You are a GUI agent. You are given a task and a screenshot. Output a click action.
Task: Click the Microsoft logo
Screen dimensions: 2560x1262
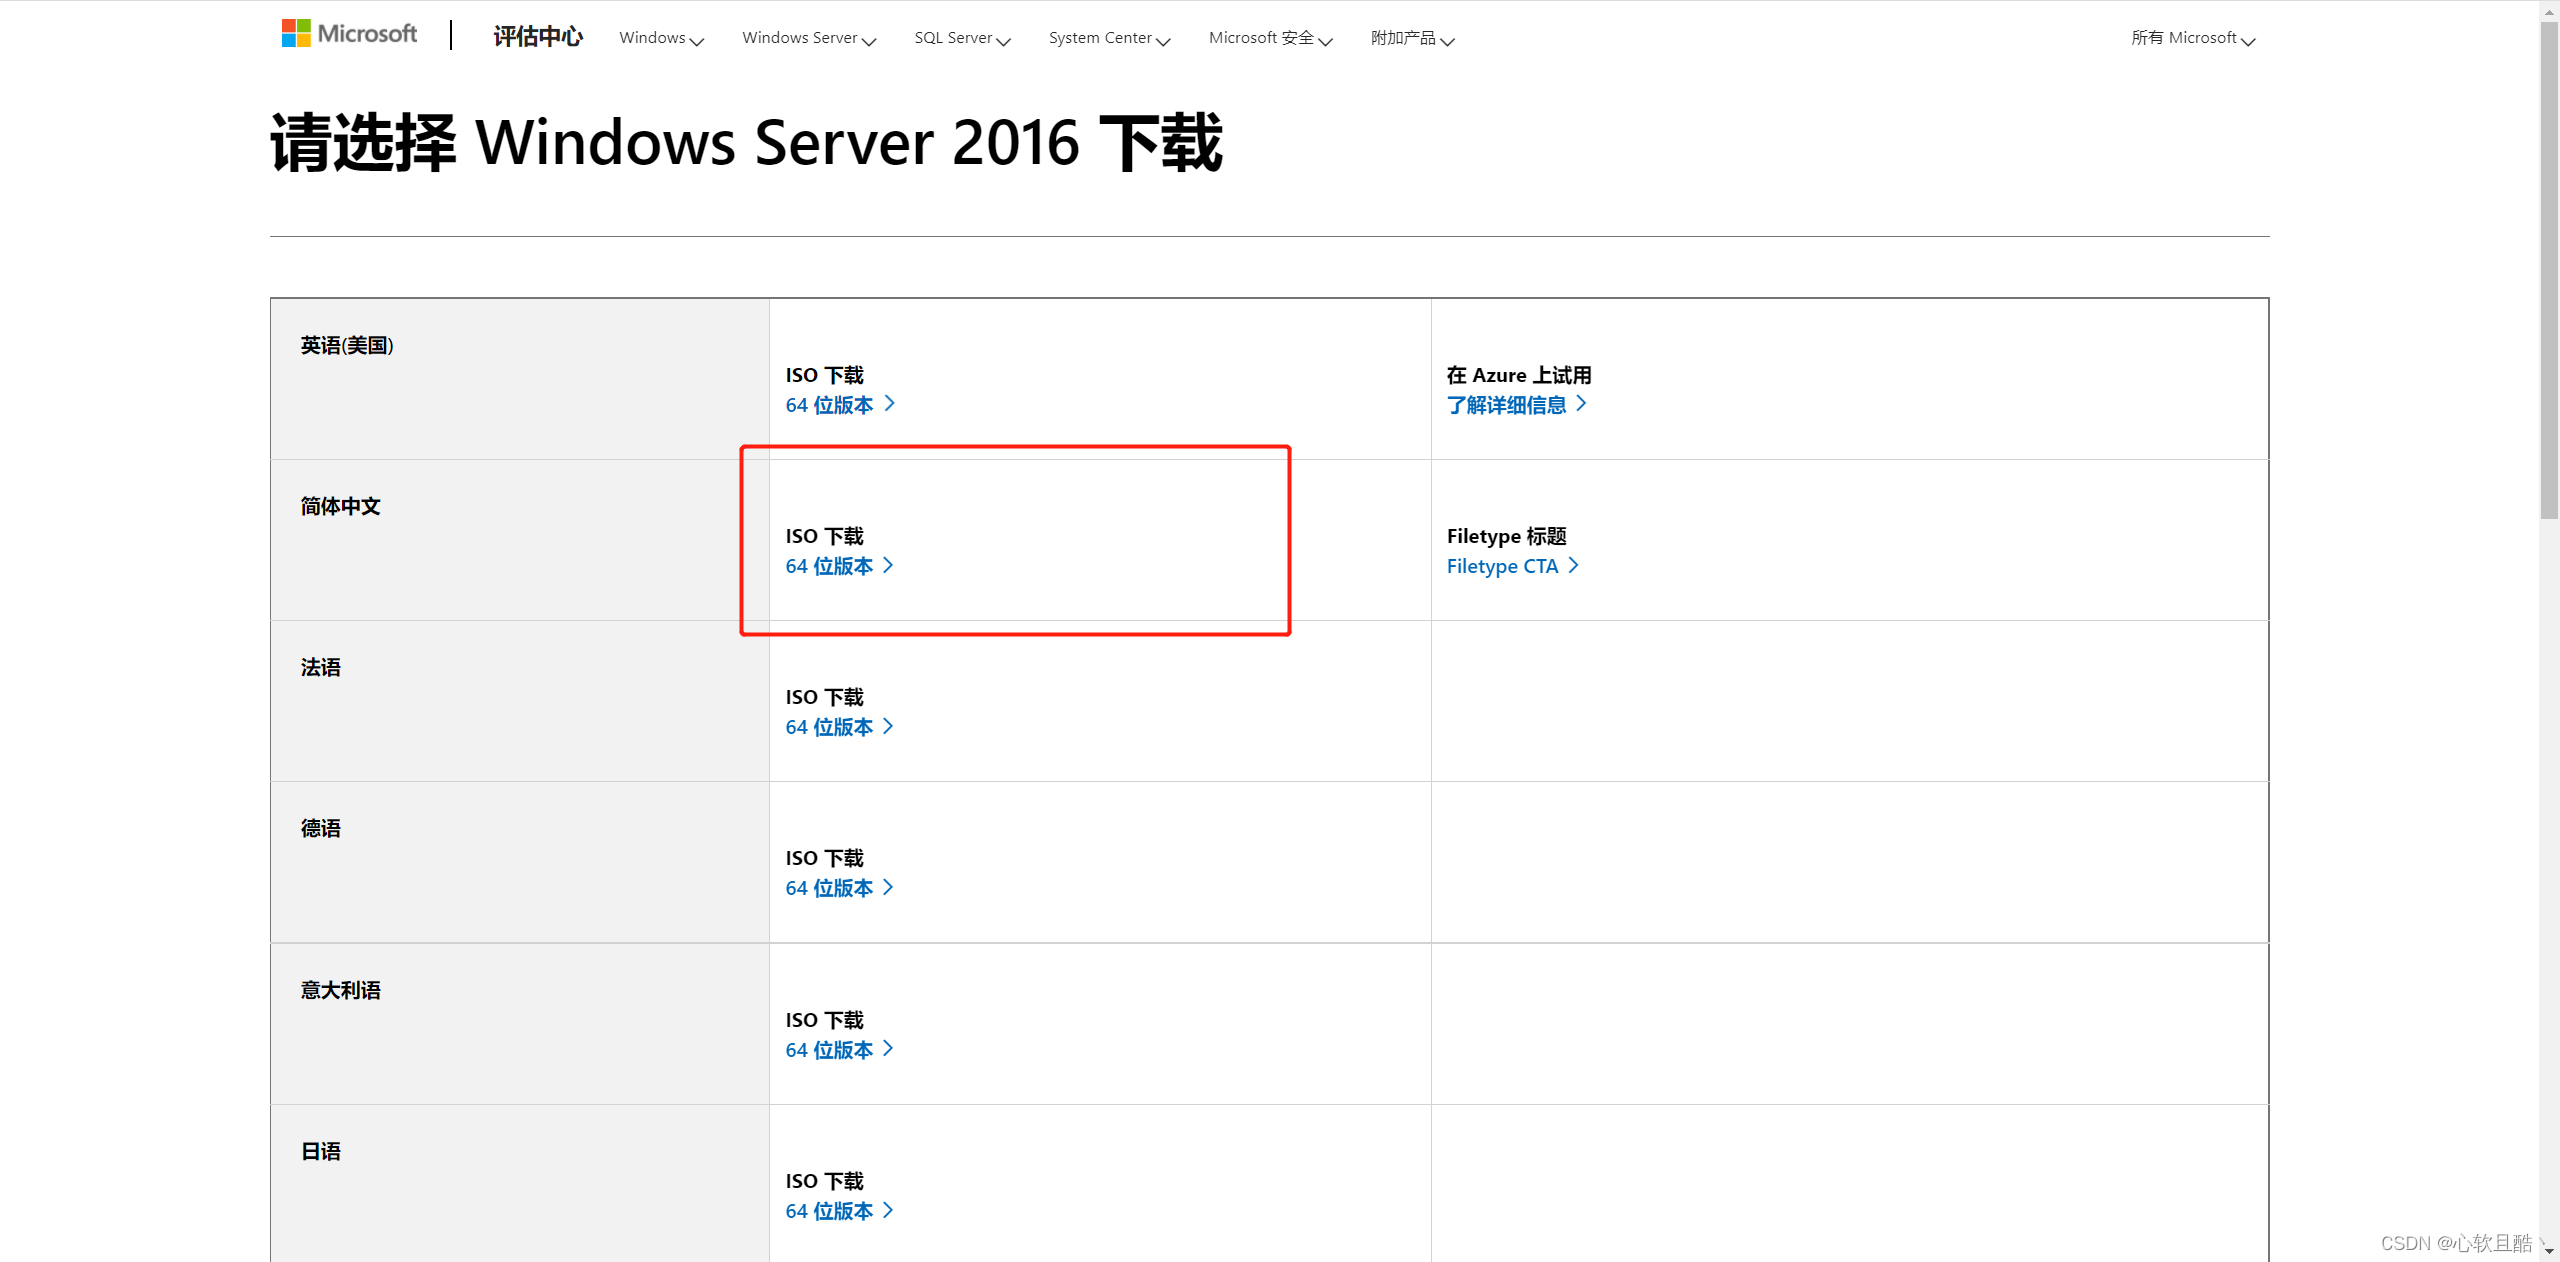tap(349, 34)
